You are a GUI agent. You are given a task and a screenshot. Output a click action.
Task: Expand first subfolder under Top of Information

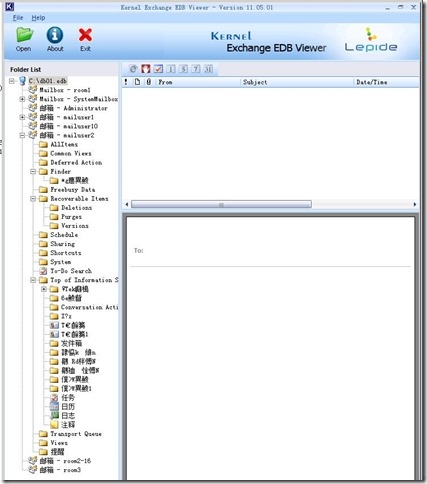(44, 289)
